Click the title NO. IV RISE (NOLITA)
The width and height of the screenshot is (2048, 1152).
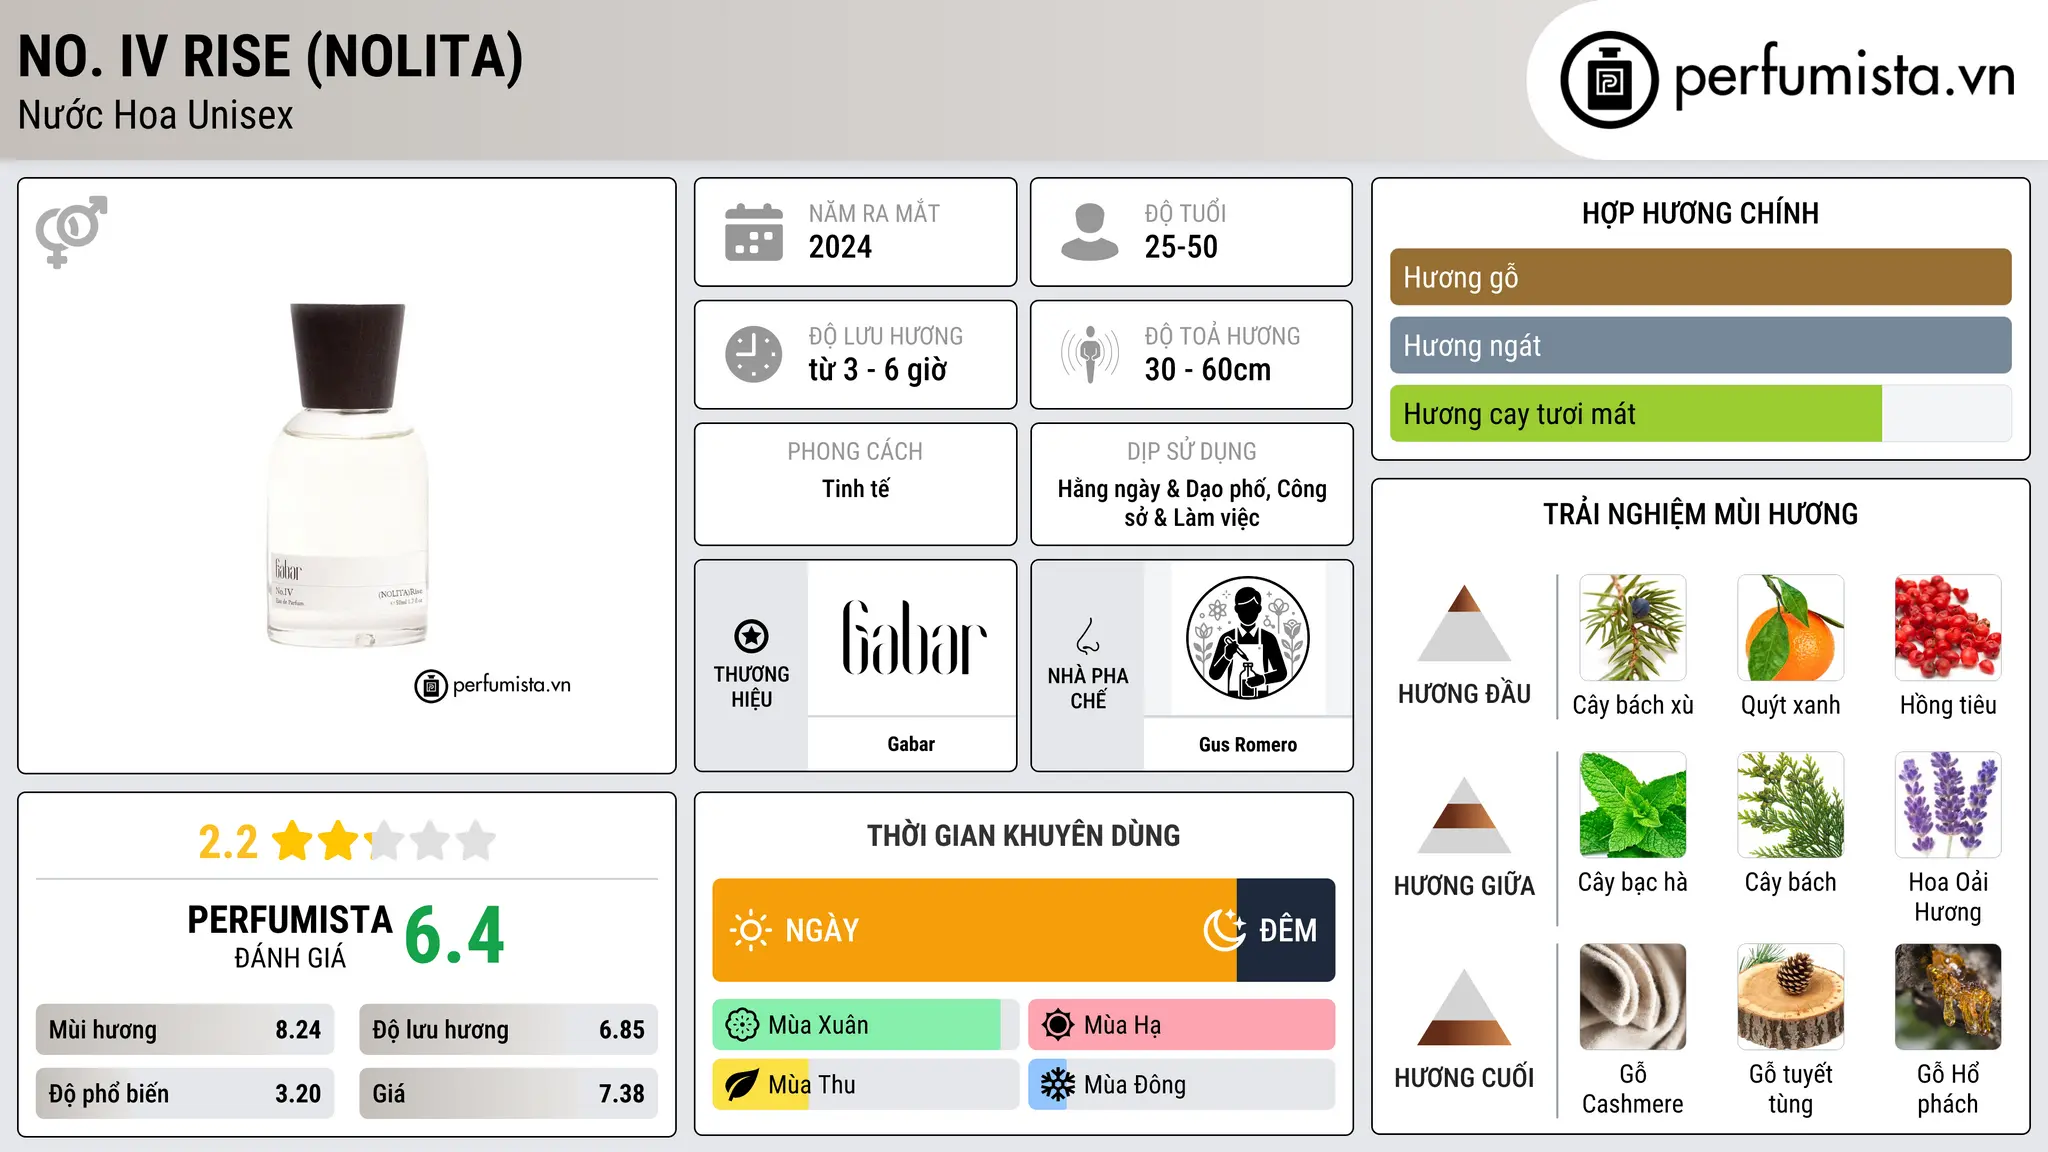click(271, 57)
